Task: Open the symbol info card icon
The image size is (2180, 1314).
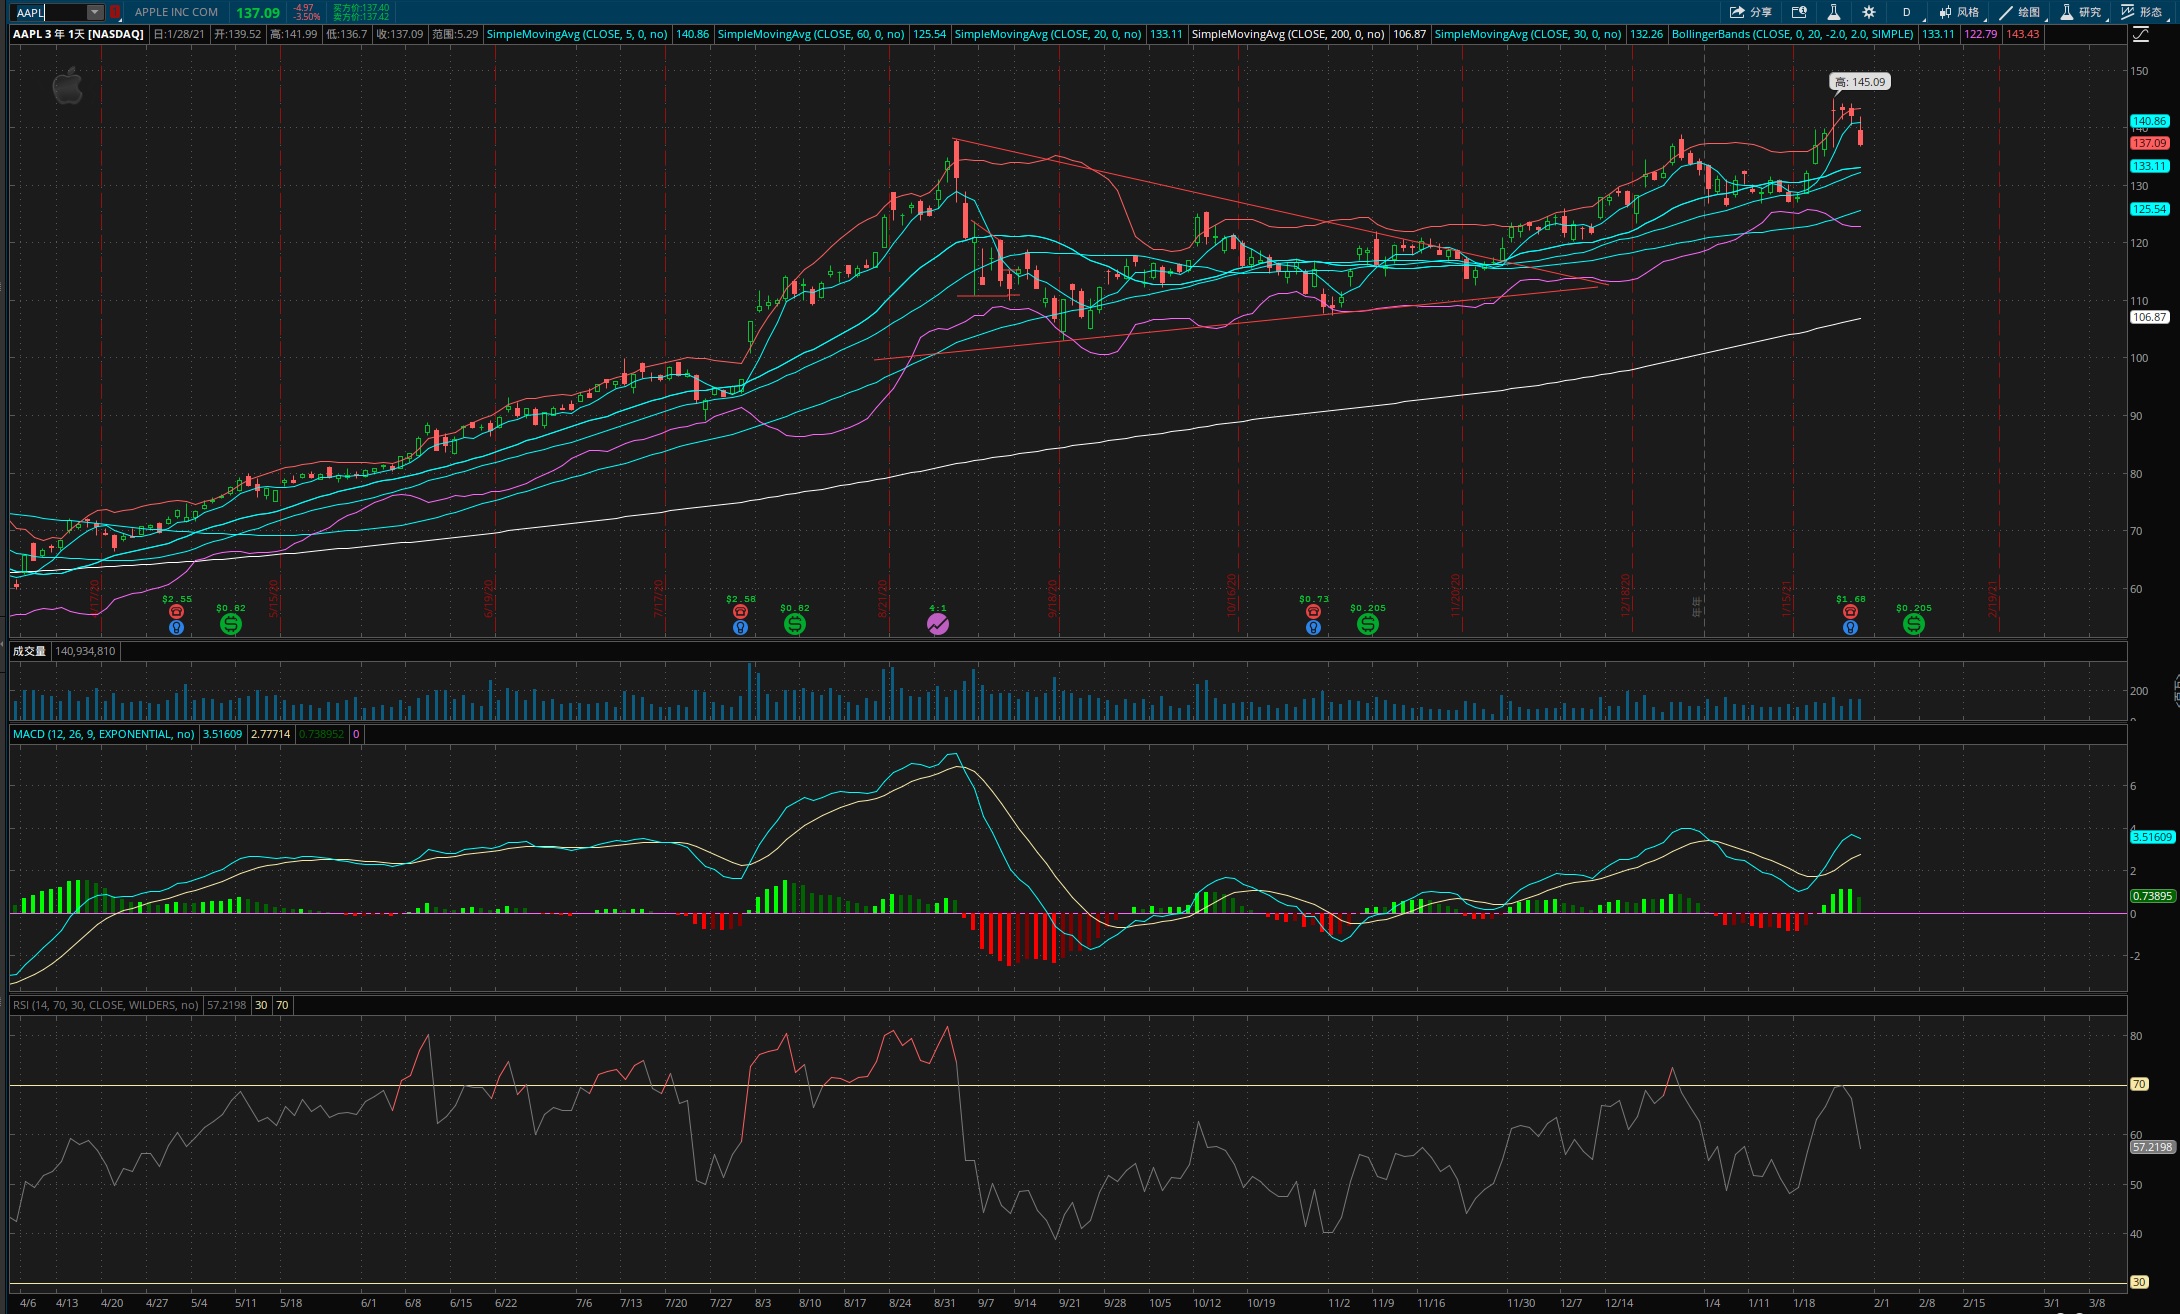Action: tap(1799, 12)
